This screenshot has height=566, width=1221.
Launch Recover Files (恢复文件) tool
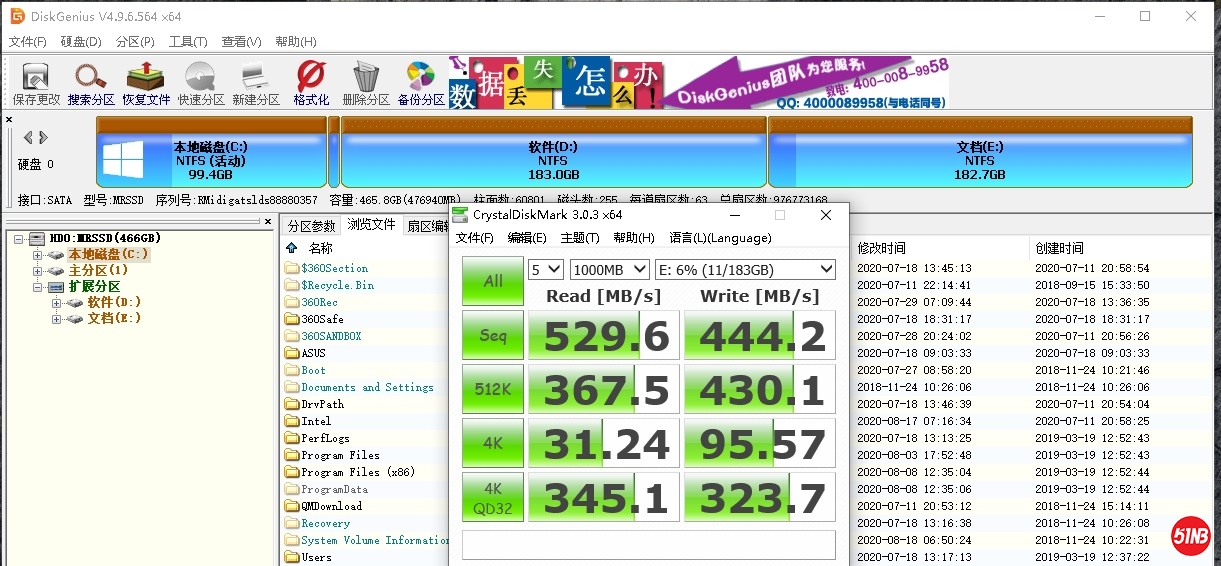146,82
